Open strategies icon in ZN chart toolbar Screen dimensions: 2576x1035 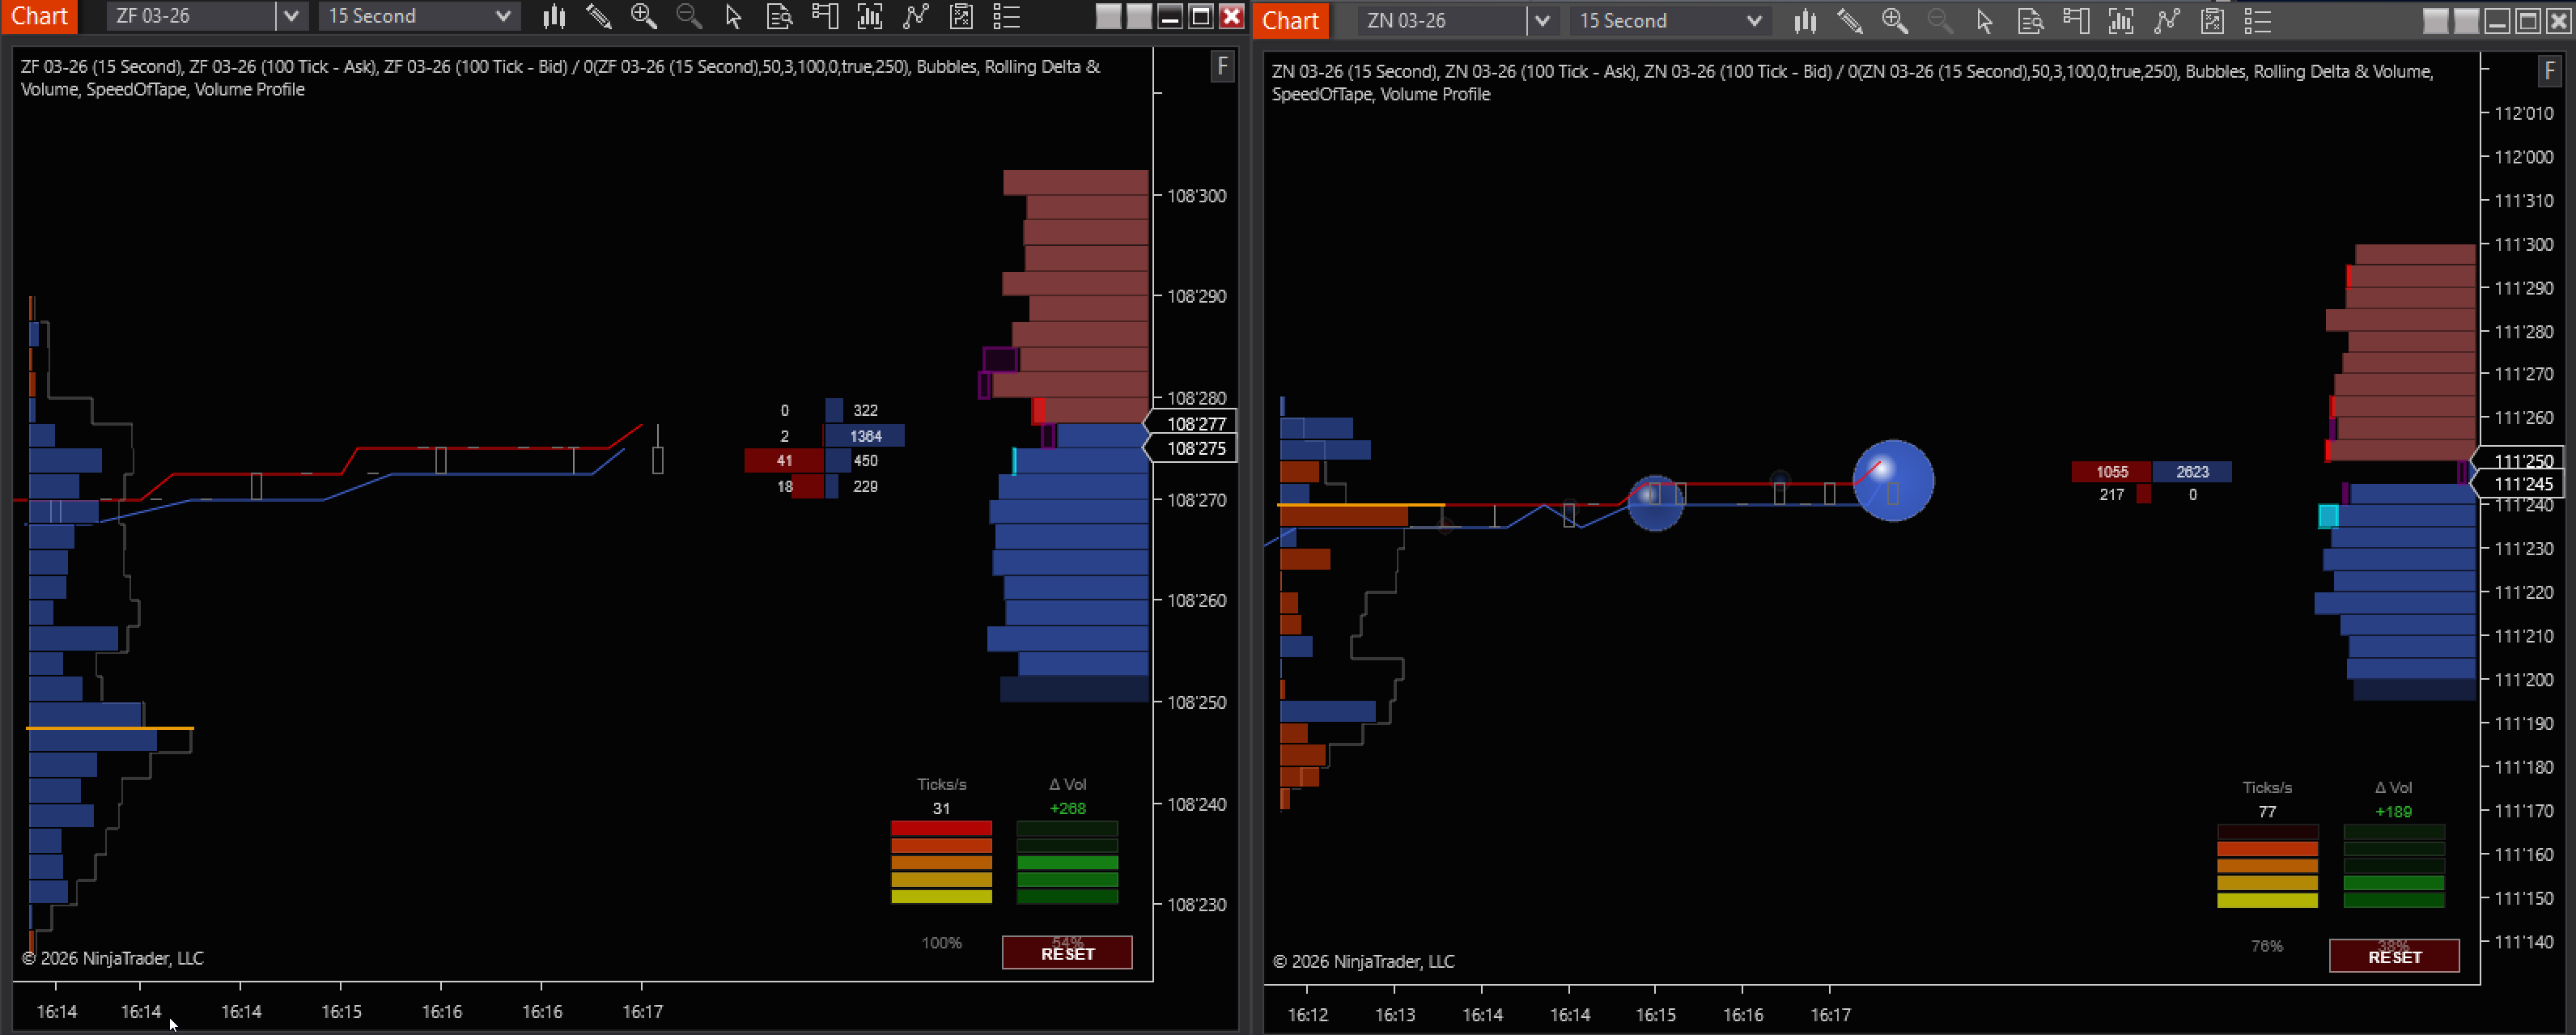pos(2212,20)
